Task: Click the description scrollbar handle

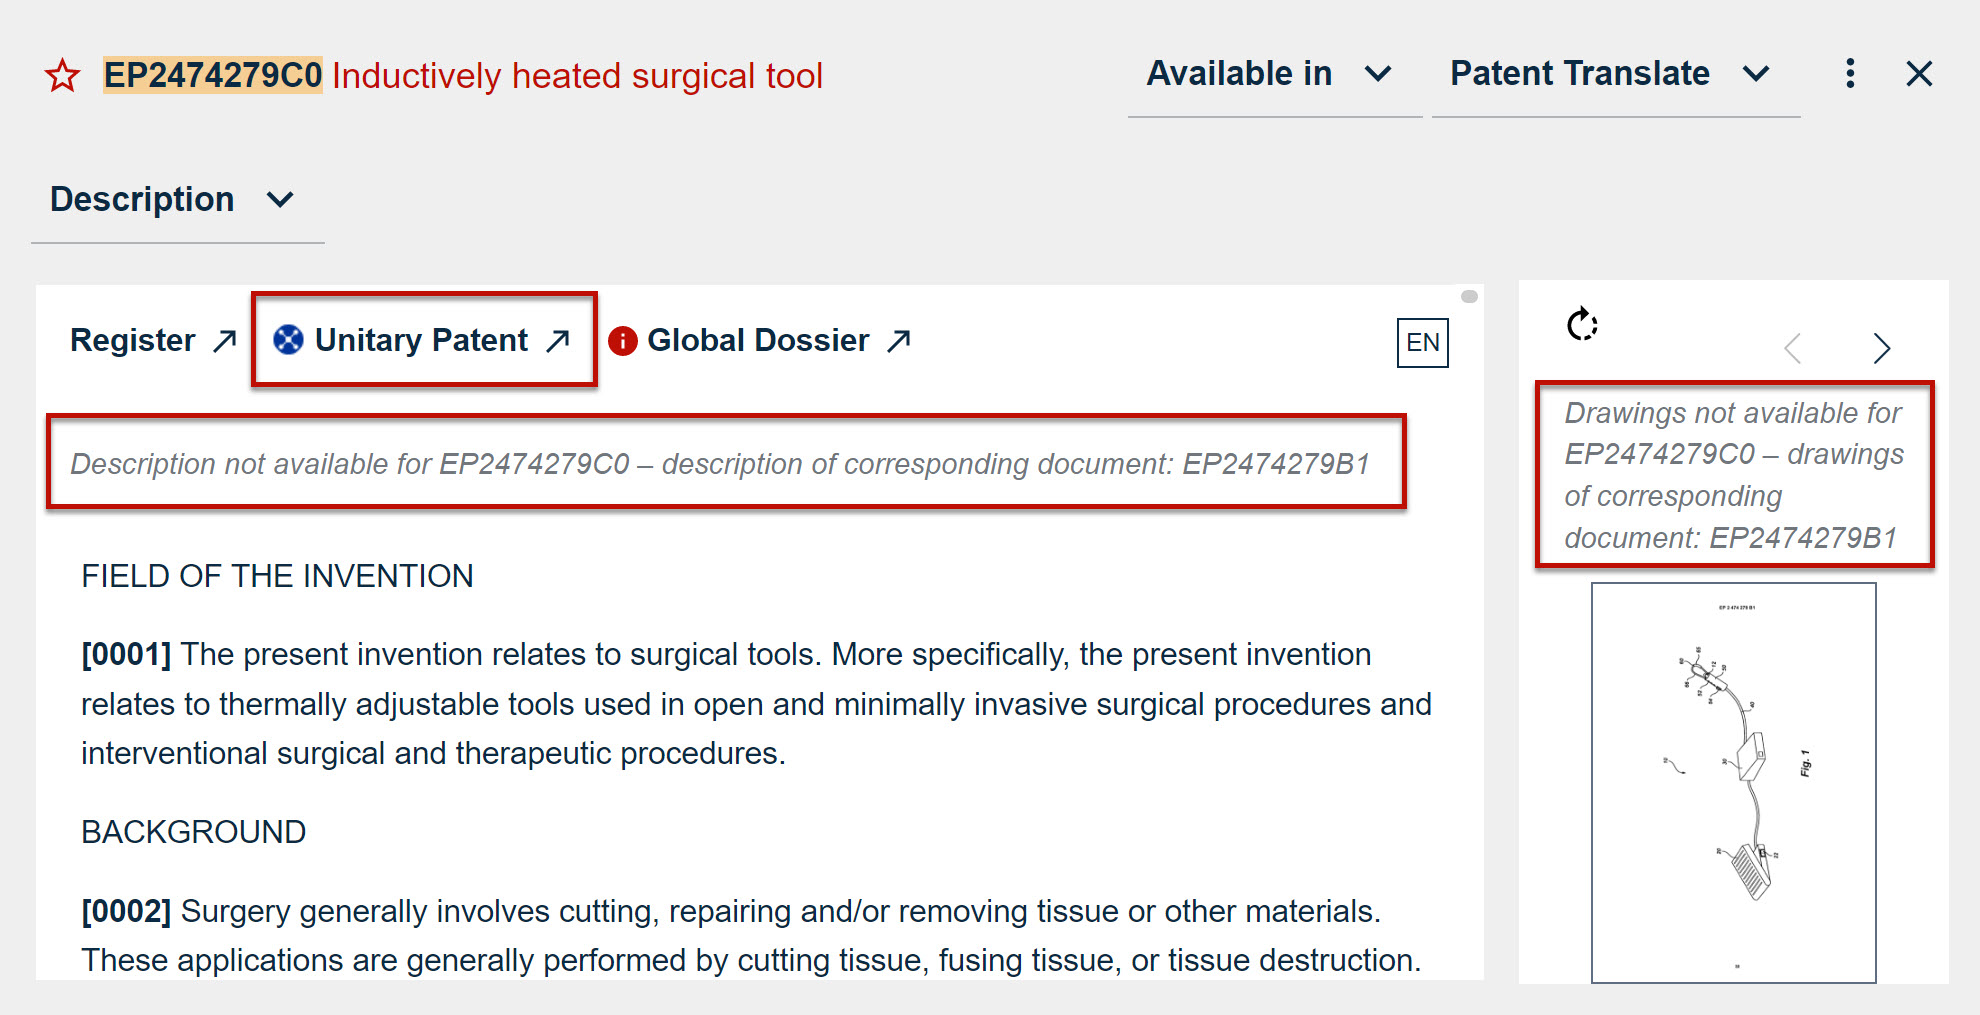Action: click(1469, 296)
